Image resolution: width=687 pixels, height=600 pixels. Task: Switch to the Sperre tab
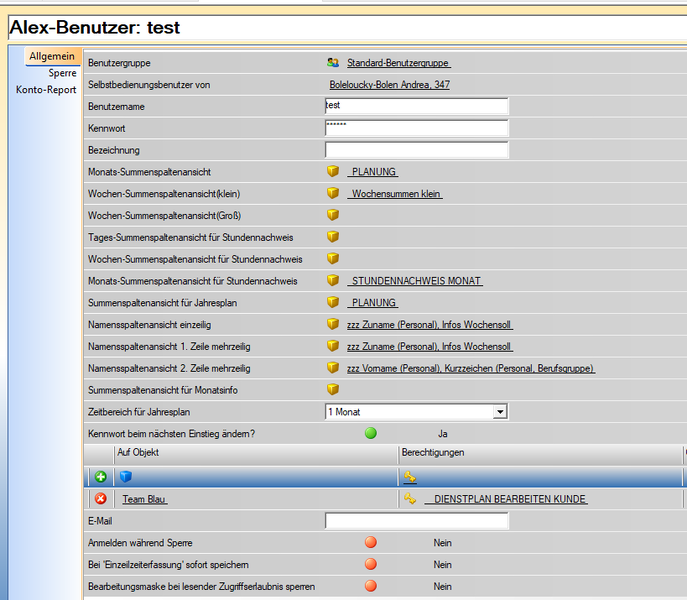click(62, 73)
